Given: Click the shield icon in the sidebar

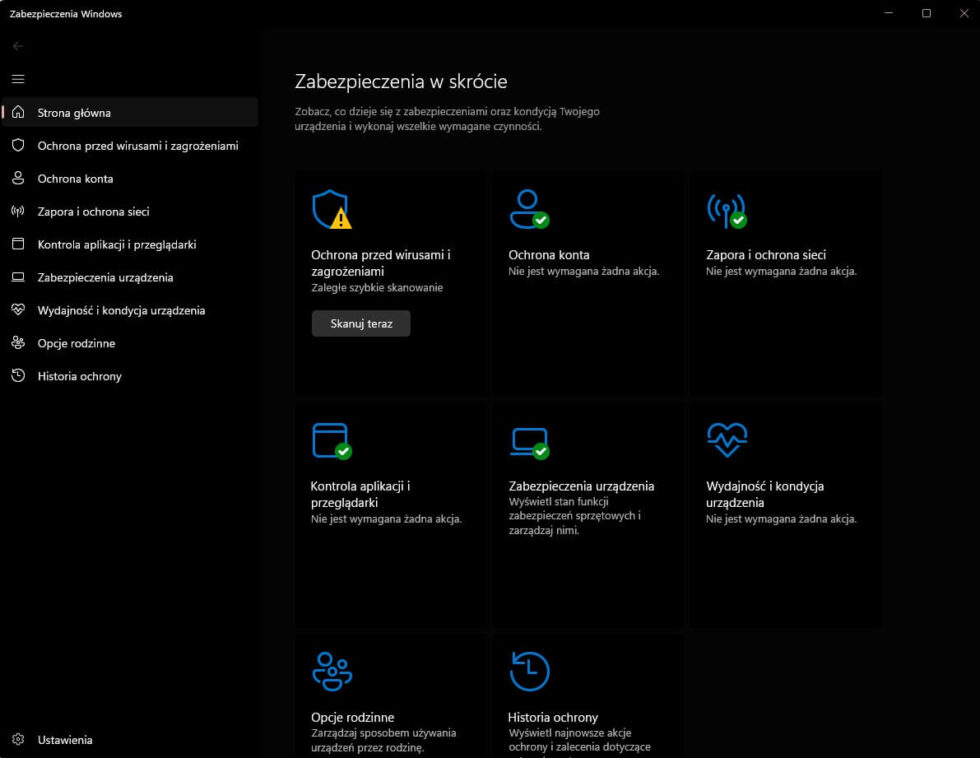Looking at the screenshot, I should coord(18,145).
